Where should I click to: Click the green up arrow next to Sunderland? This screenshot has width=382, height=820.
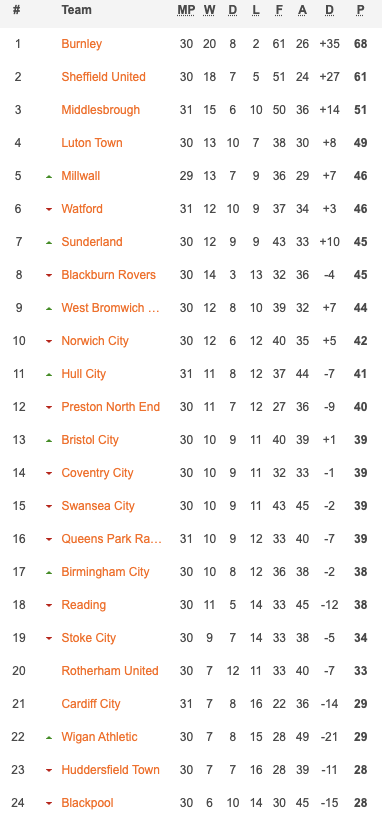[x=49, y=243]
